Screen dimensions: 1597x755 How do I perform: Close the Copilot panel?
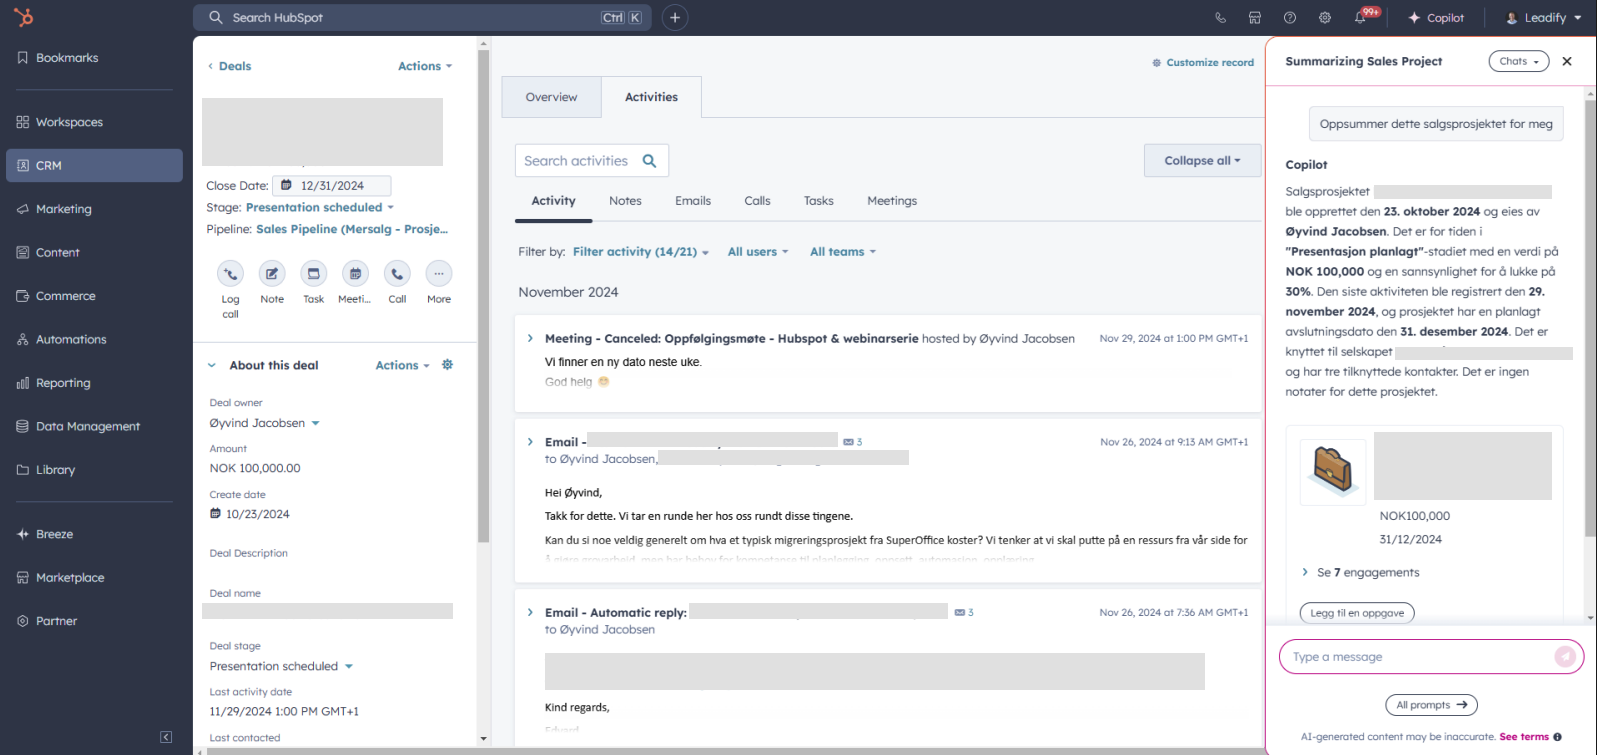(x=1567, y=62)
